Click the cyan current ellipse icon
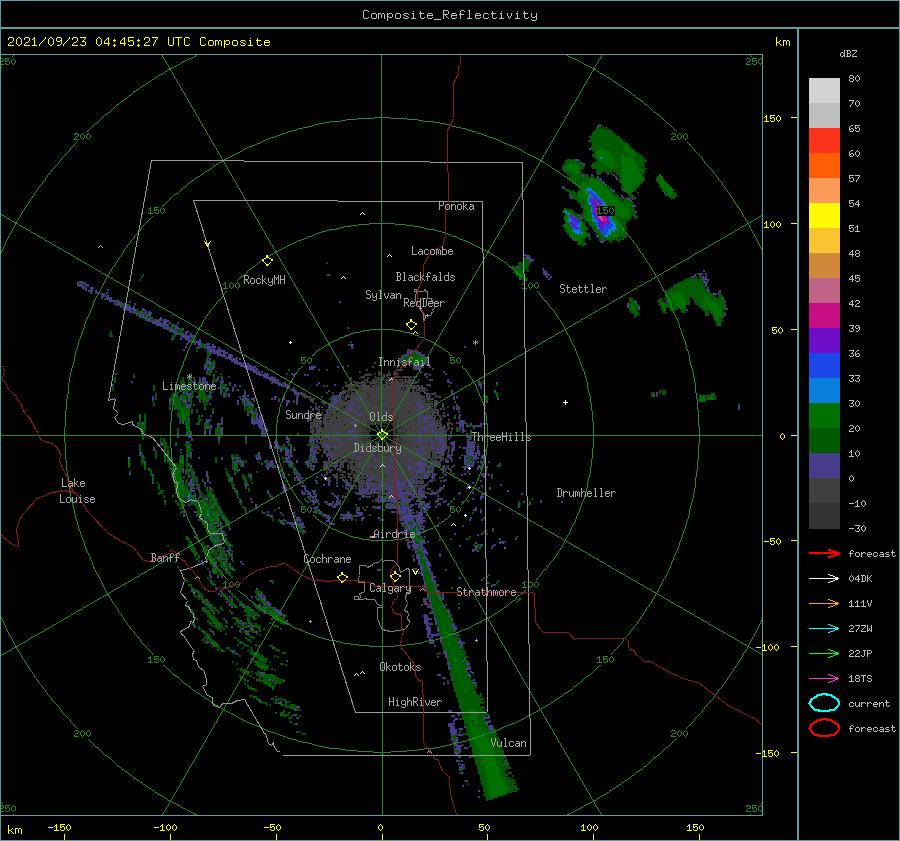 tap(824, 703)
